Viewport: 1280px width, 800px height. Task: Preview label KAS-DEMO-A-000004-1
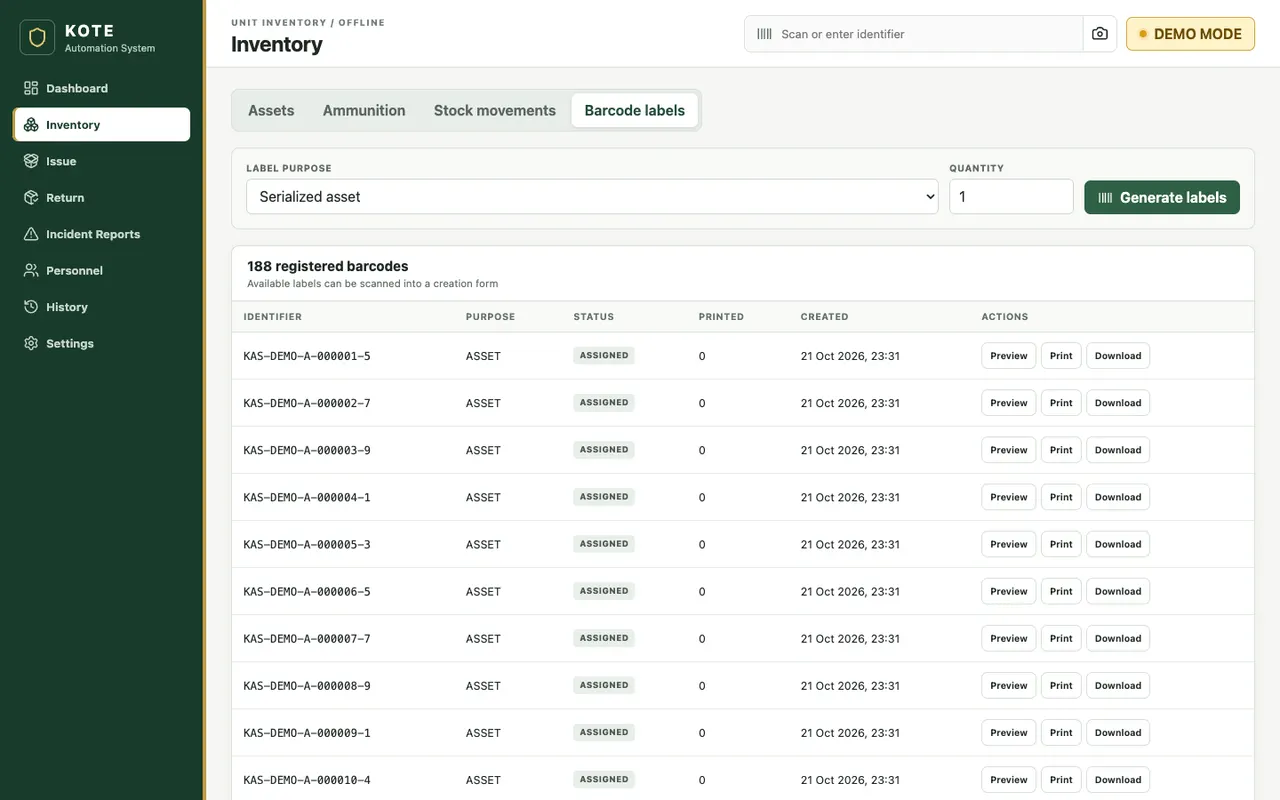[x=1008, y=497]
